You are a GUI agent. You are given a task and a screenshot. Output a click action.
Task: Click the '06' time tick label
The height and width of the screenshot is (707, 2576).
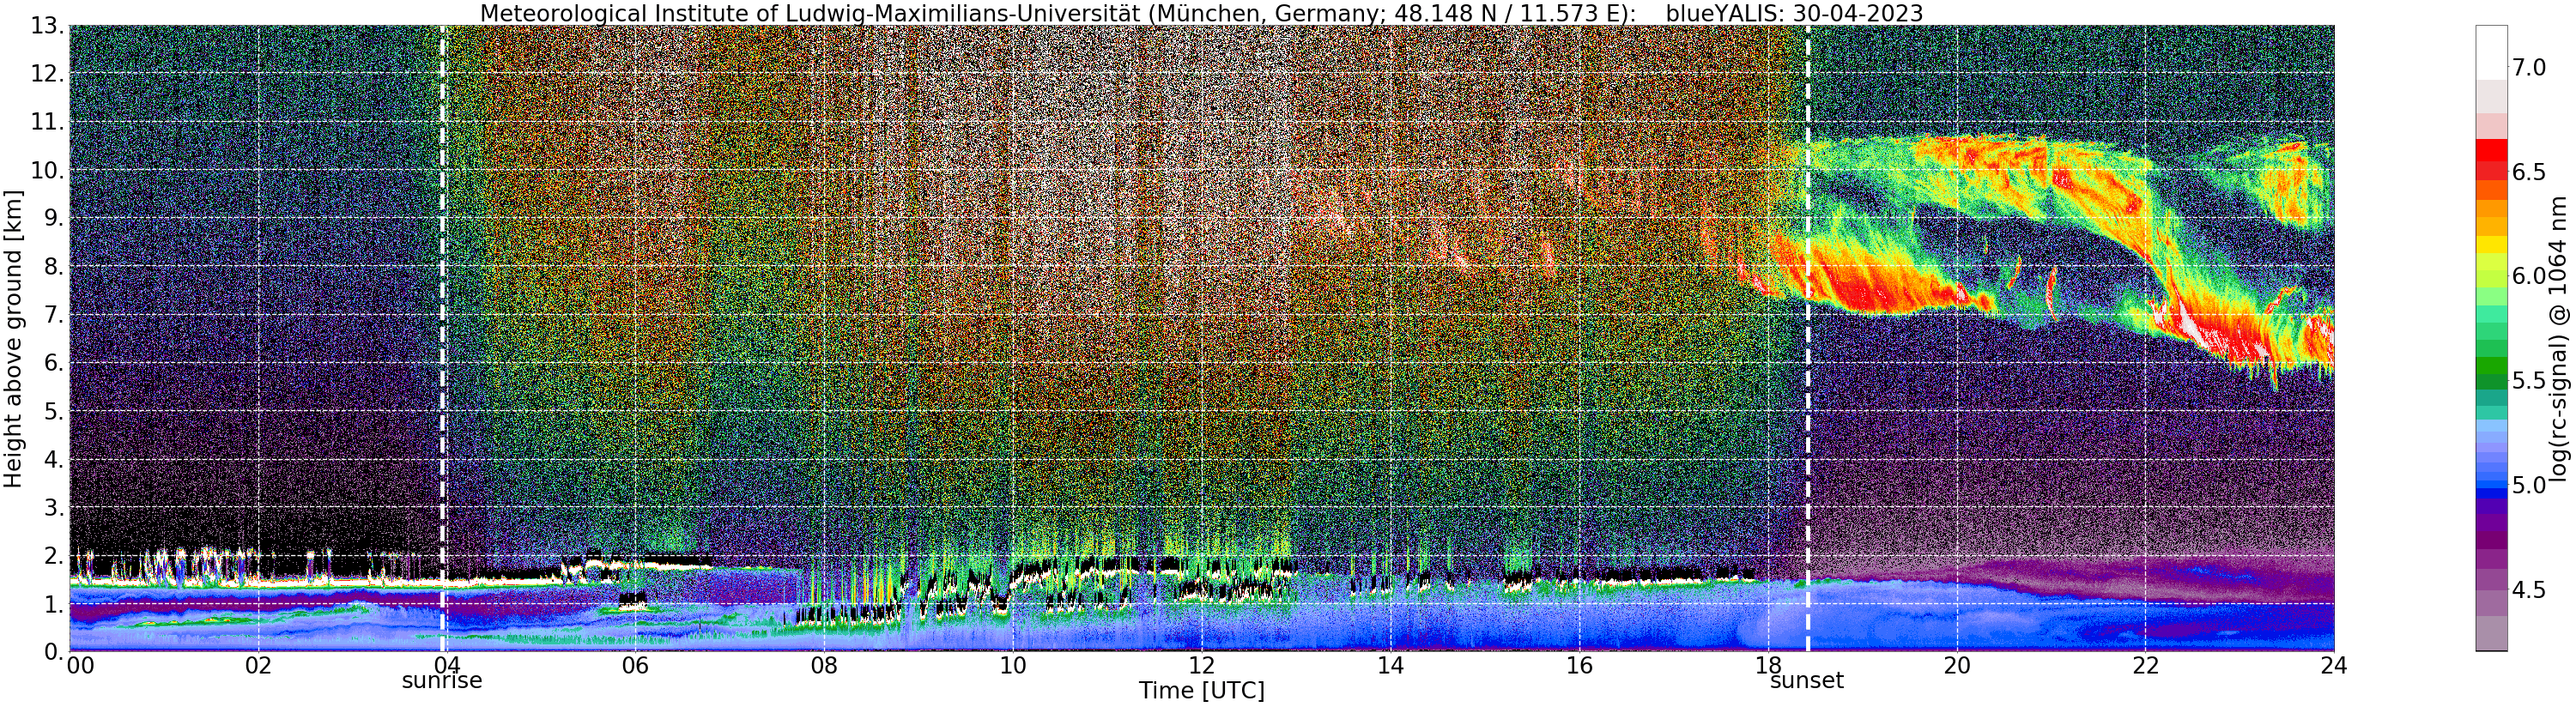tap(635, 665)
